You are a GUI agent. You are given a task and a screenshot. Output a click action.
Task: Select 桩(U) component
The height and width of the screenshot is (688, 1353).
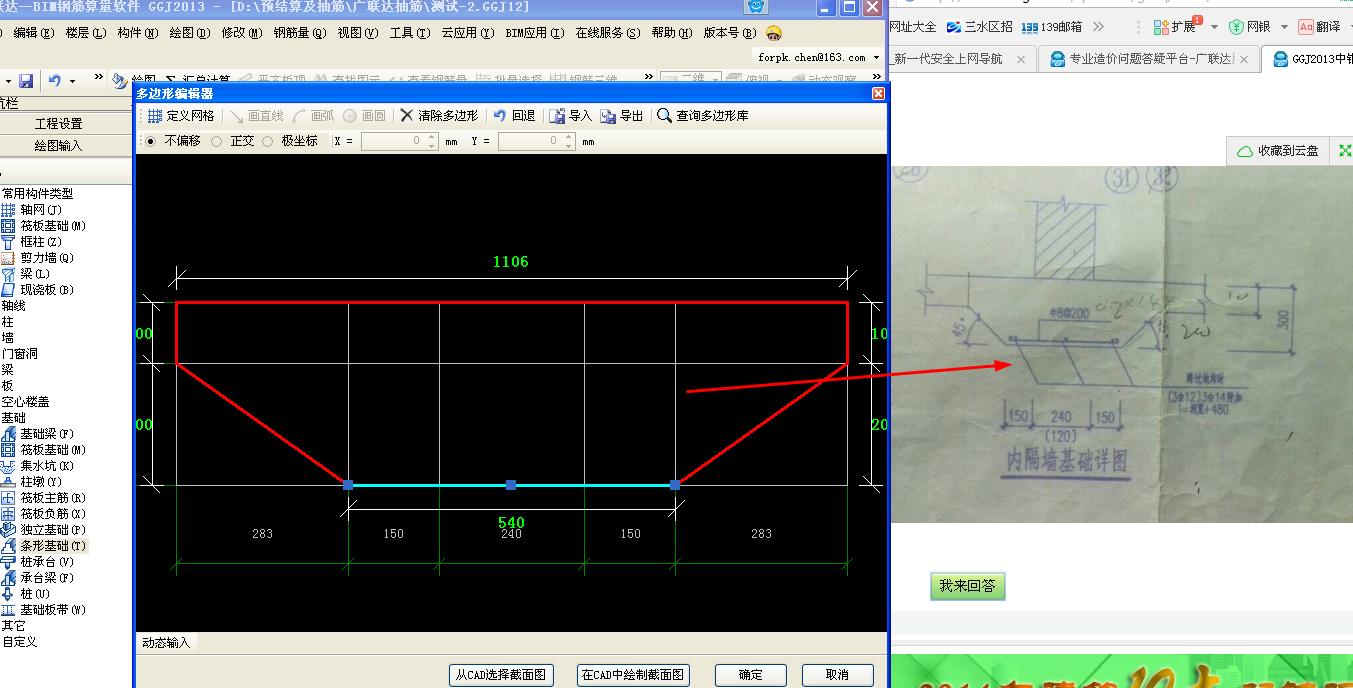pos(26,594)
